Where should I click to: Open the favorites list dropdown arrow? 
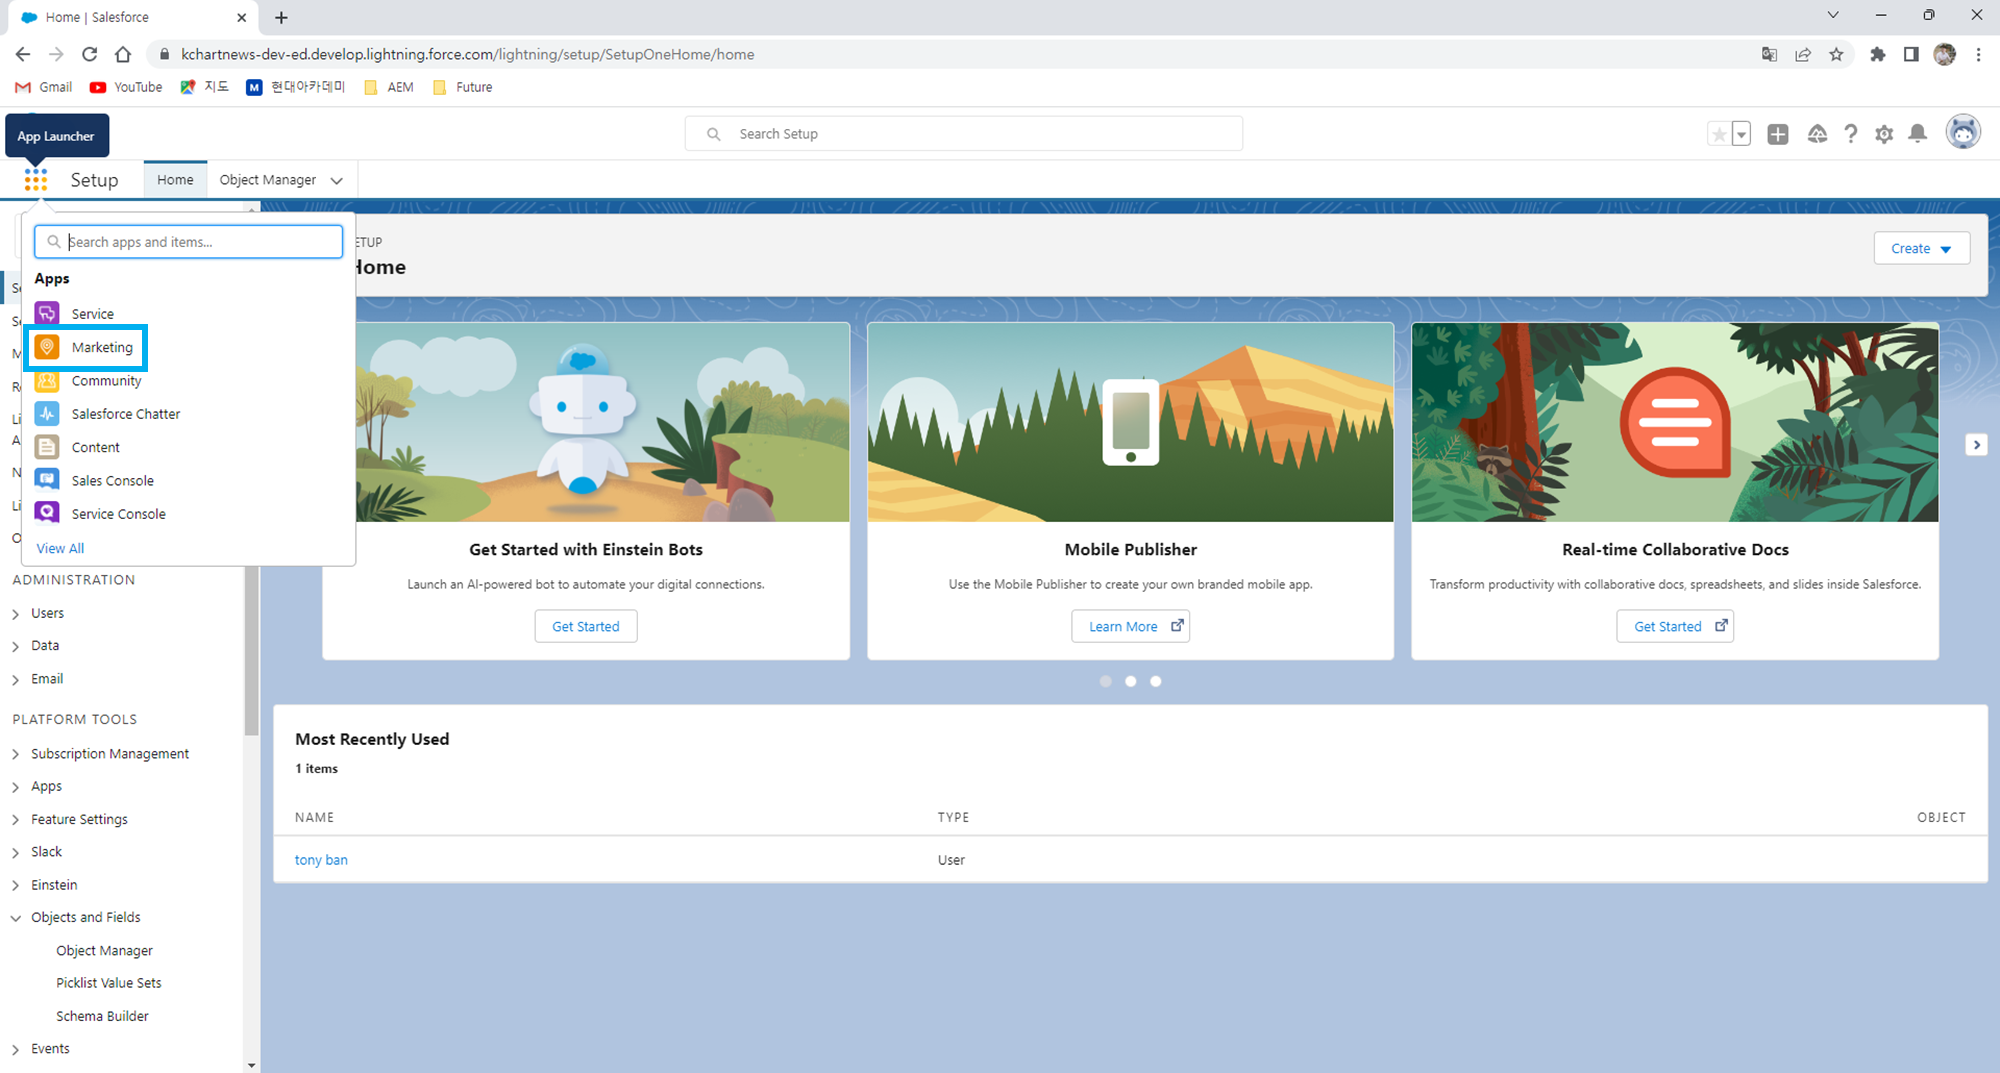(1741, 134)
